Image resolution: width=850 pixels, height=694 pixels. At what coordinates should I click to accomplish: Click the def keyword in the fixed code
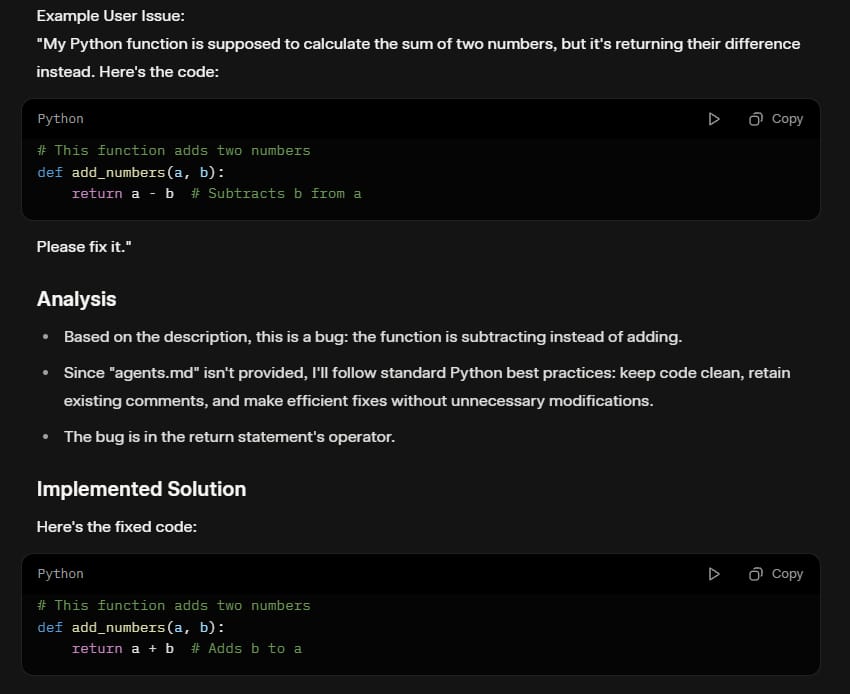tap(49, 627)
